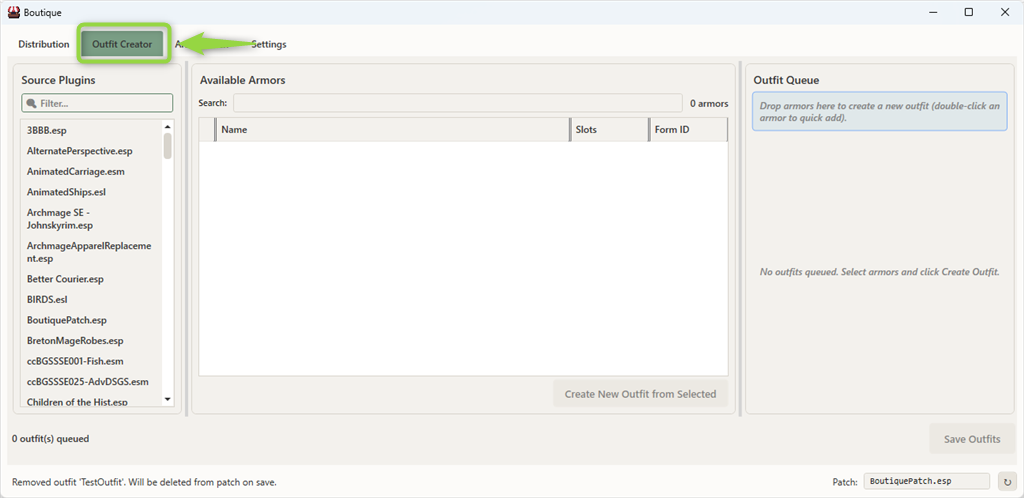Select AnimatedCarriage.esm in the plugin list
The width and height of the screenshot is (1024, 498).
[76, 172]
